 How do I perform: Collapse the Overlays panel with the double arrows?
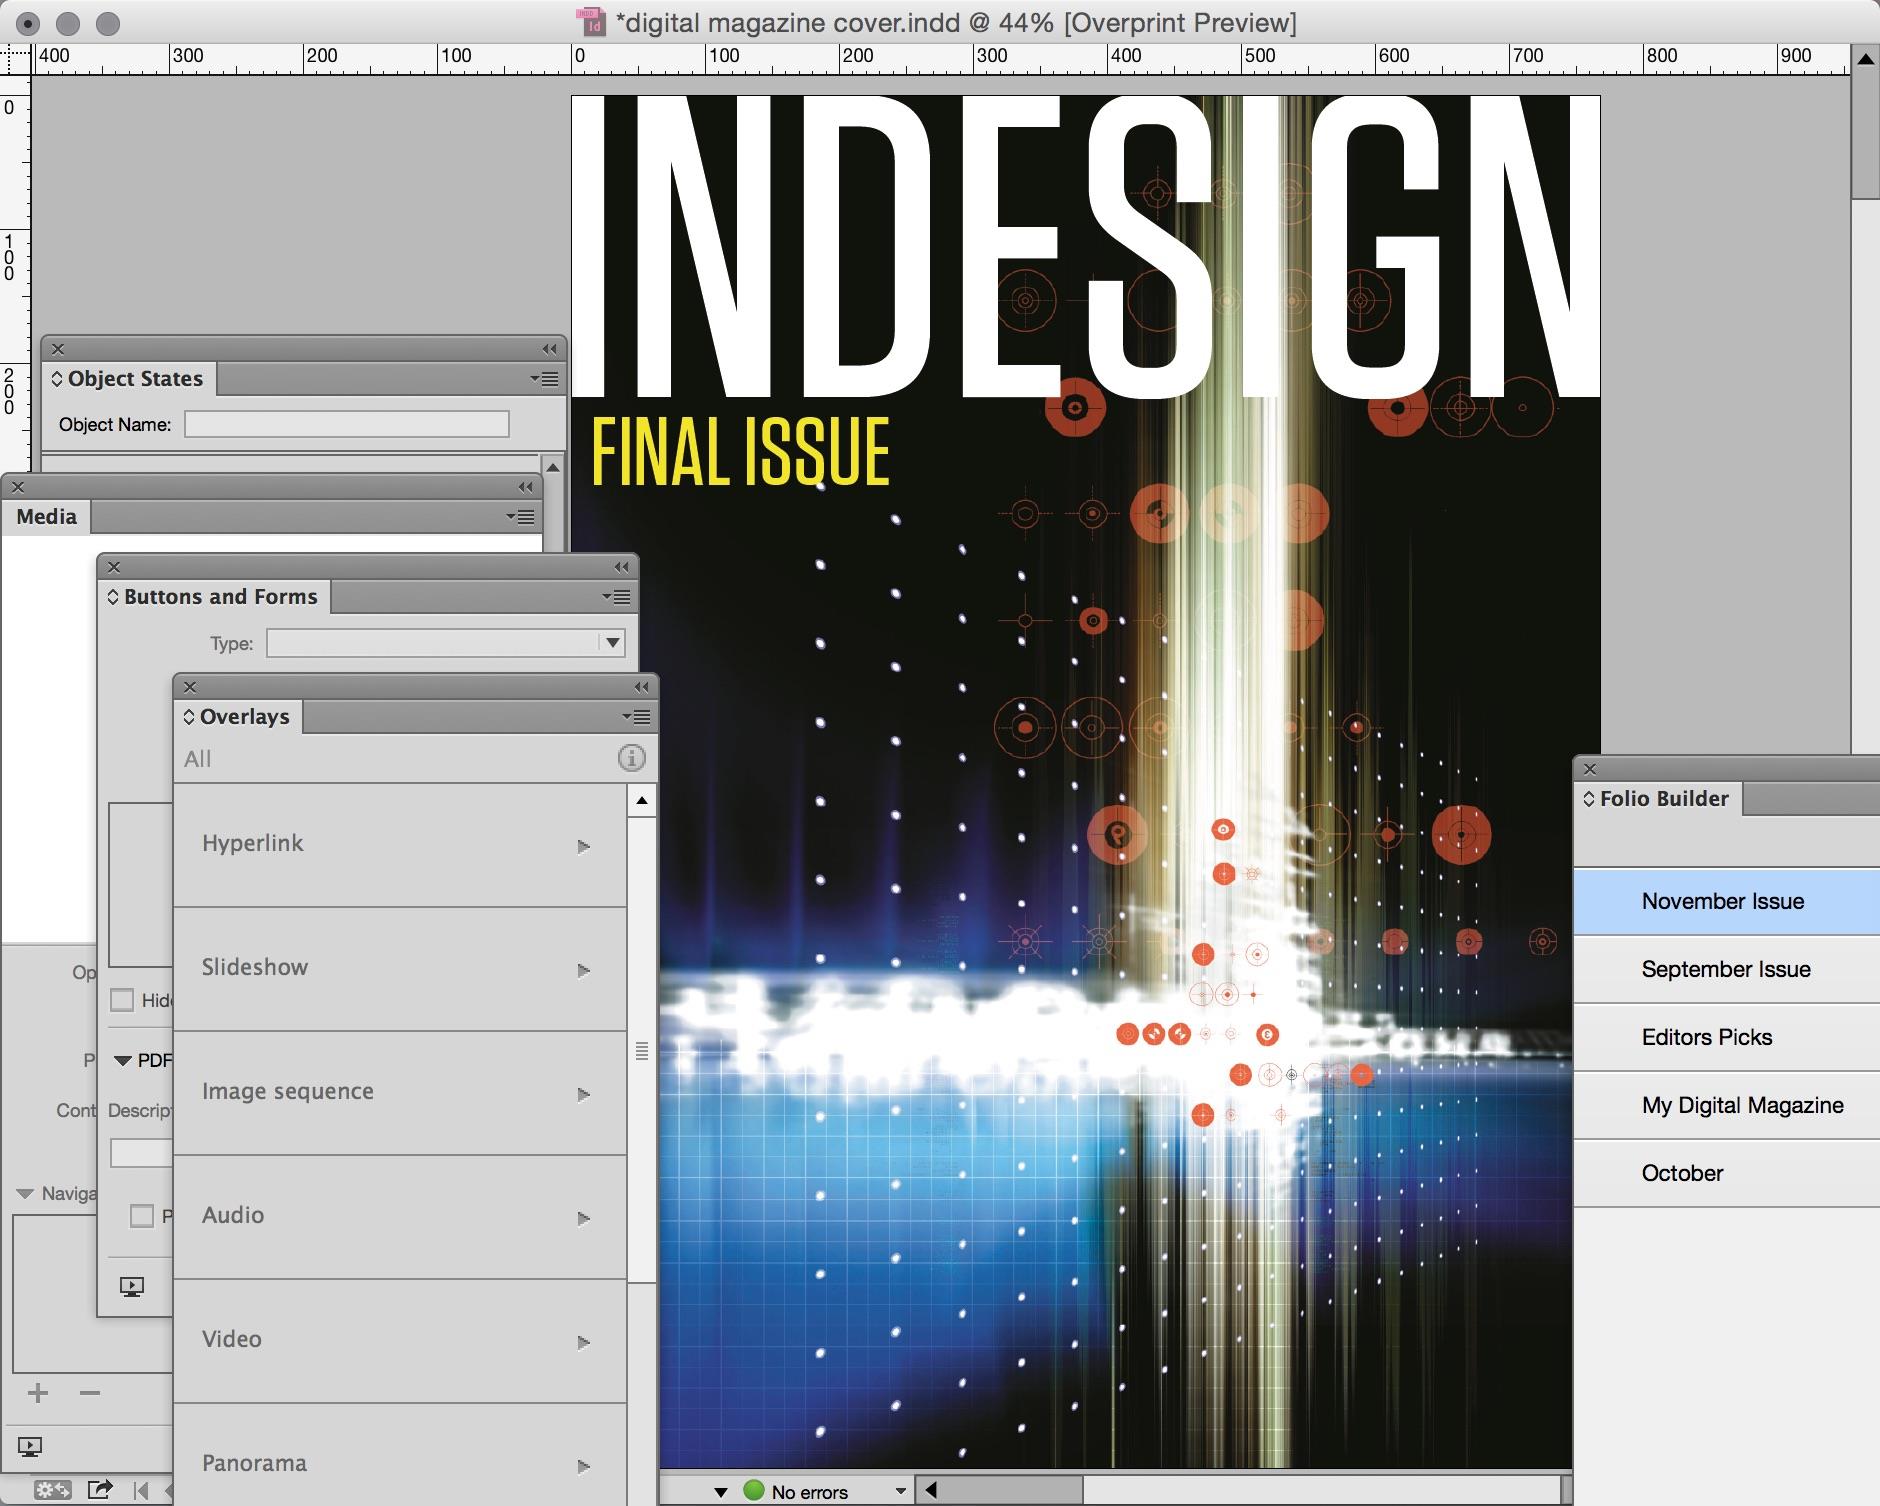(639, 686)
